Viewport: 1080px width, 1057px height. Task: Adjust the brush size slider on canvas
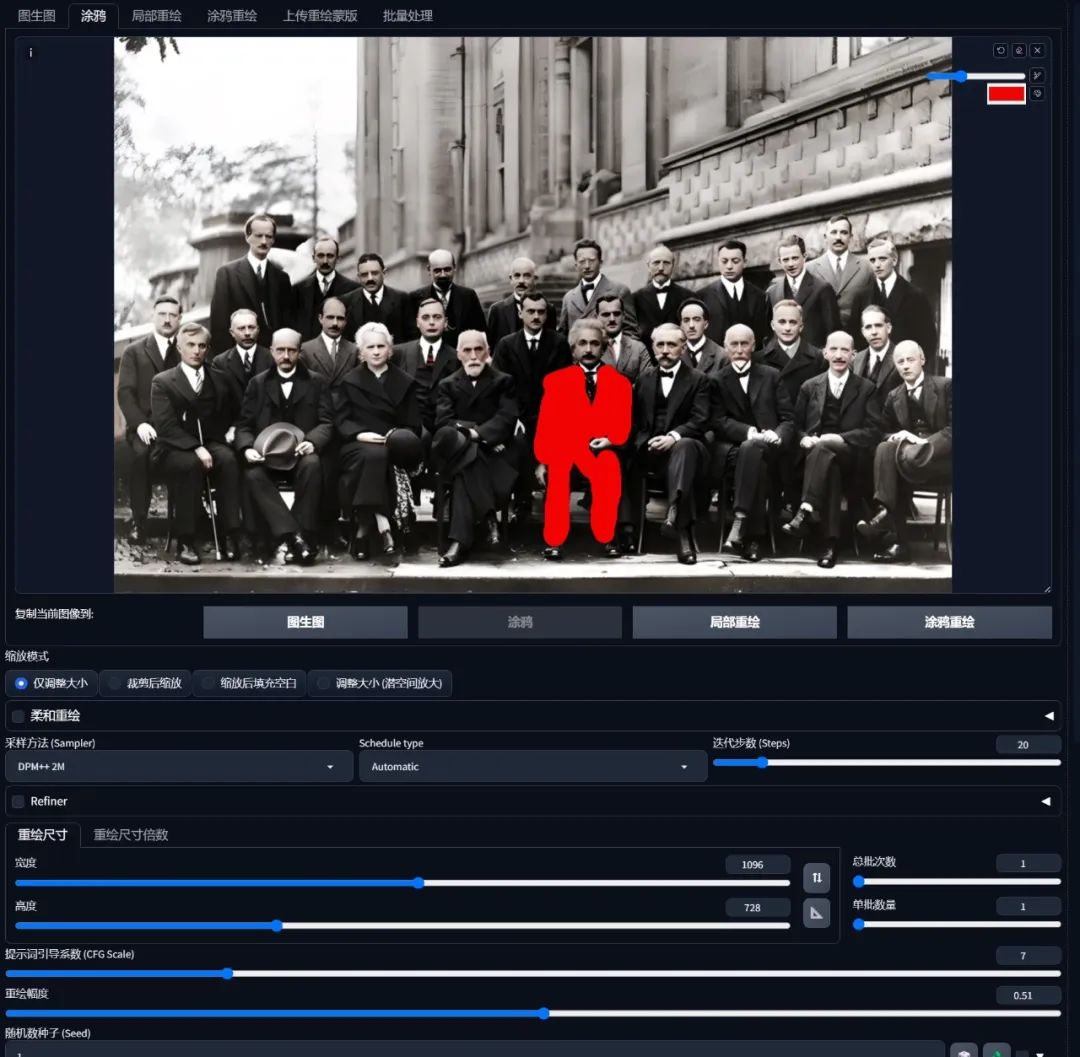976,76
